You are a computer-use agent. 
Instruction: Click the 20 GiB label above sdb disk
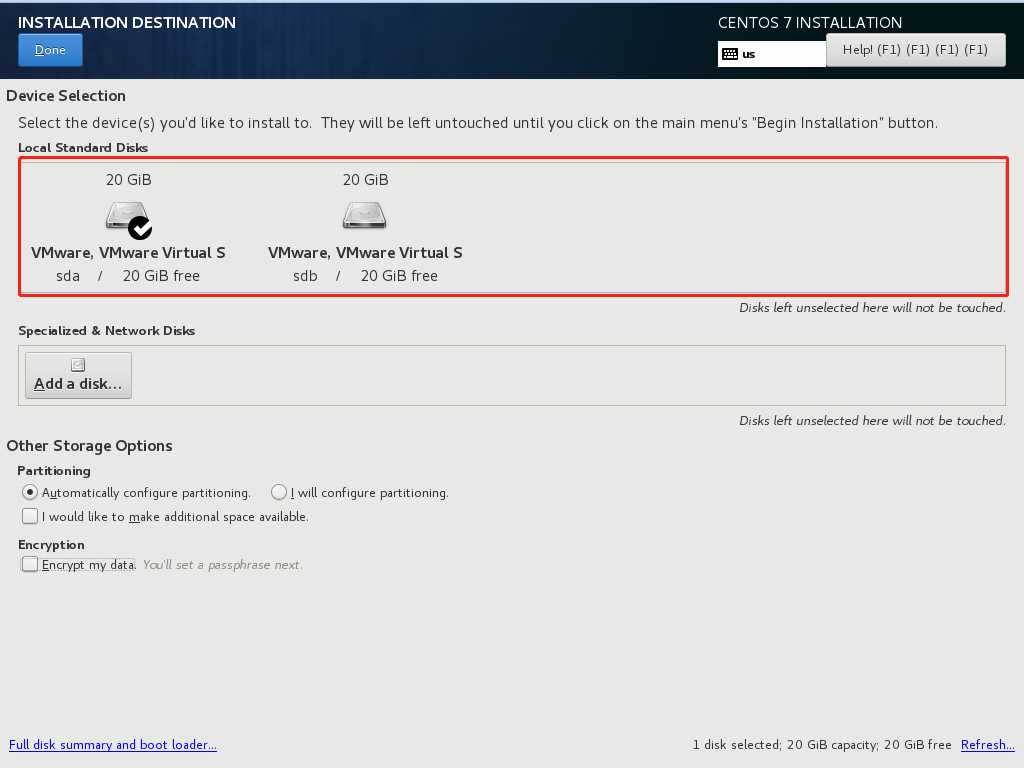(366, 180)
